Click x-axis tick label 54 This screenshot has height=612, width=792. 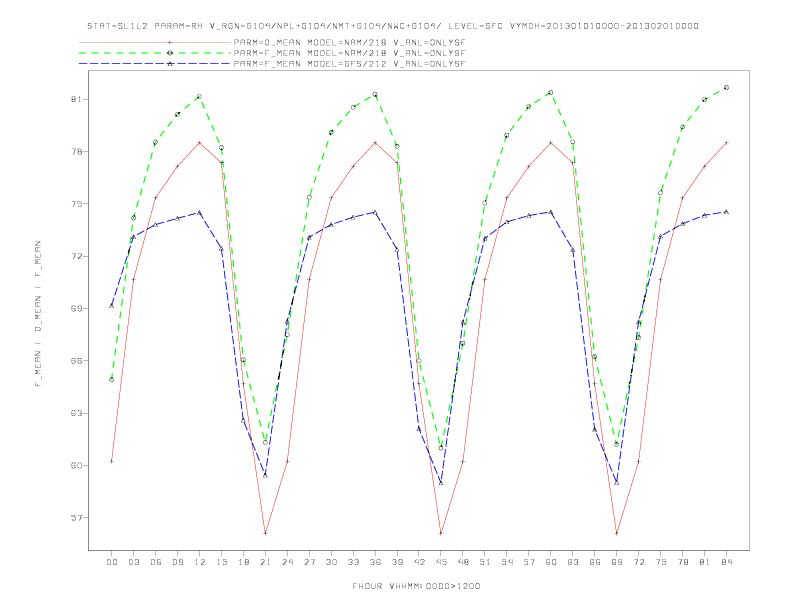click(507, 562)
